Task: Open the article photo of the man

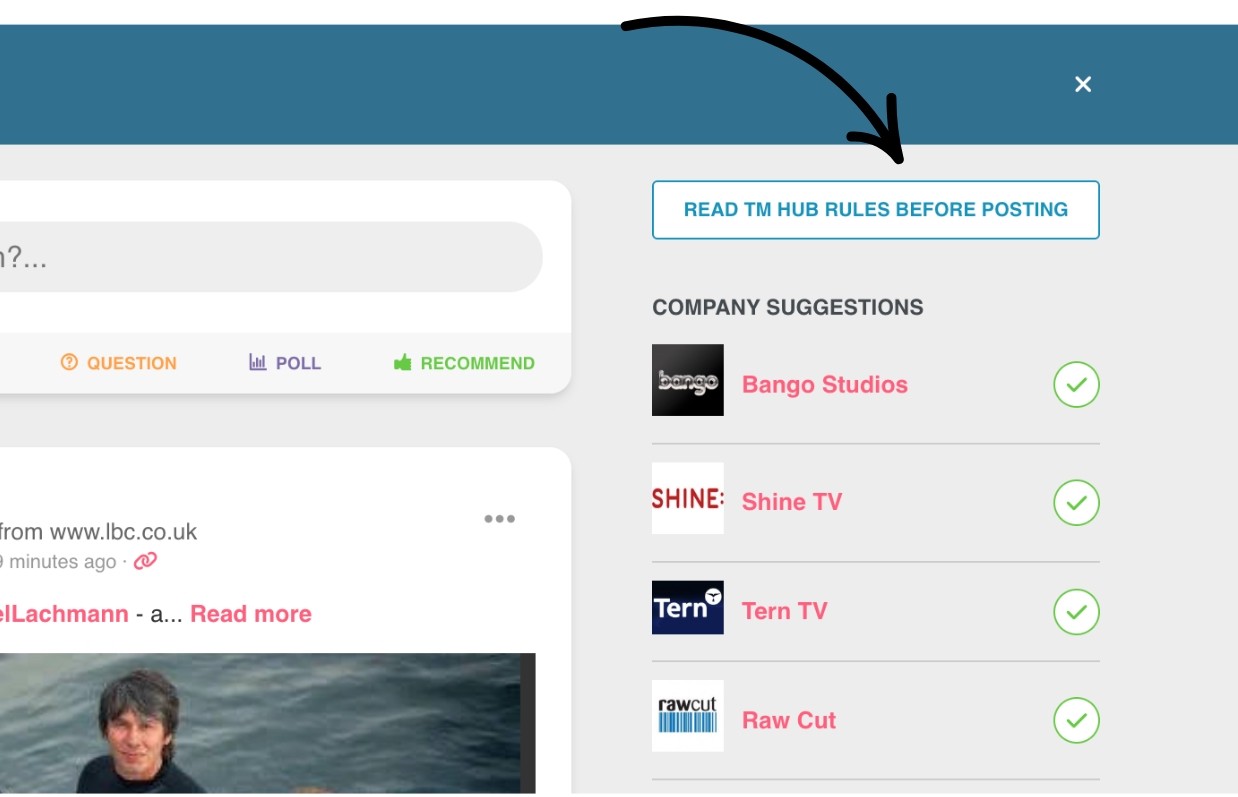Action: point(267,723)
